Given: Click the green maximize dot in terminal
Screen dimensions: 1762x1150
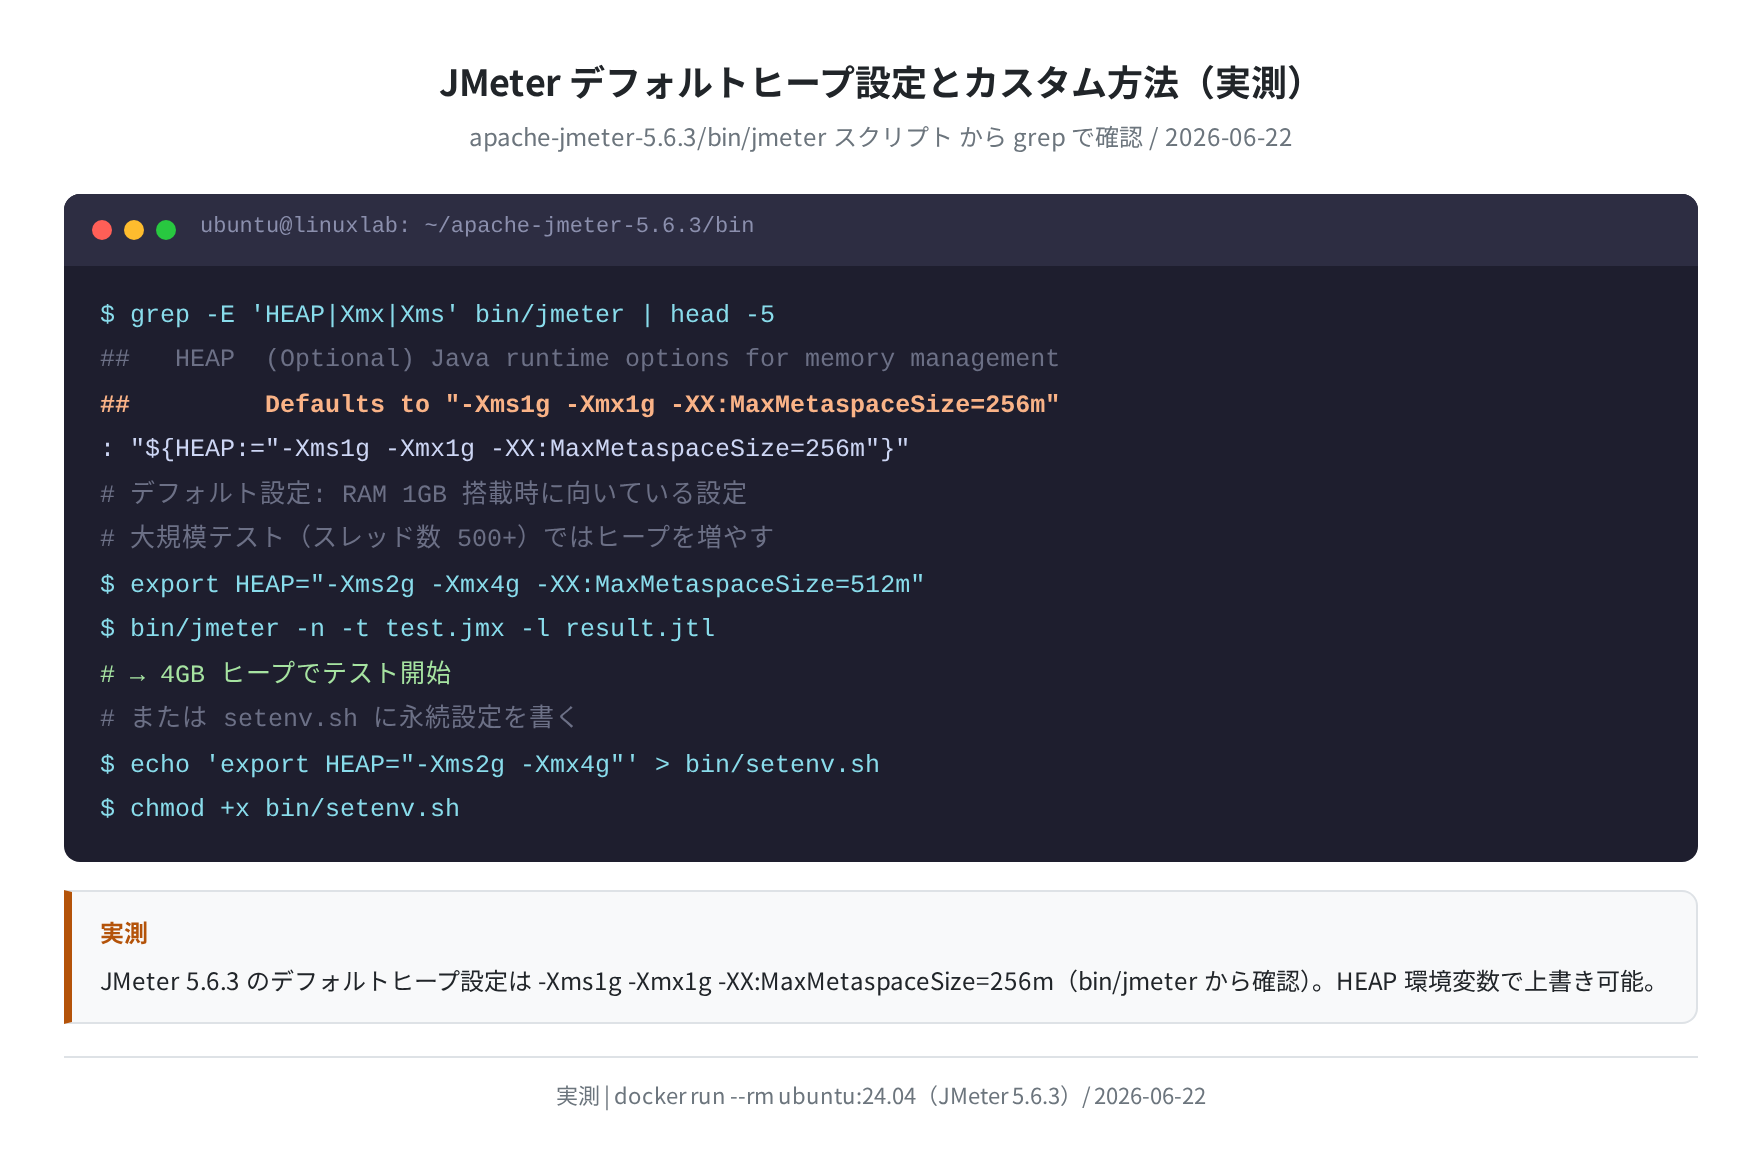Looking at the screenshot, I should coord(166,230).
